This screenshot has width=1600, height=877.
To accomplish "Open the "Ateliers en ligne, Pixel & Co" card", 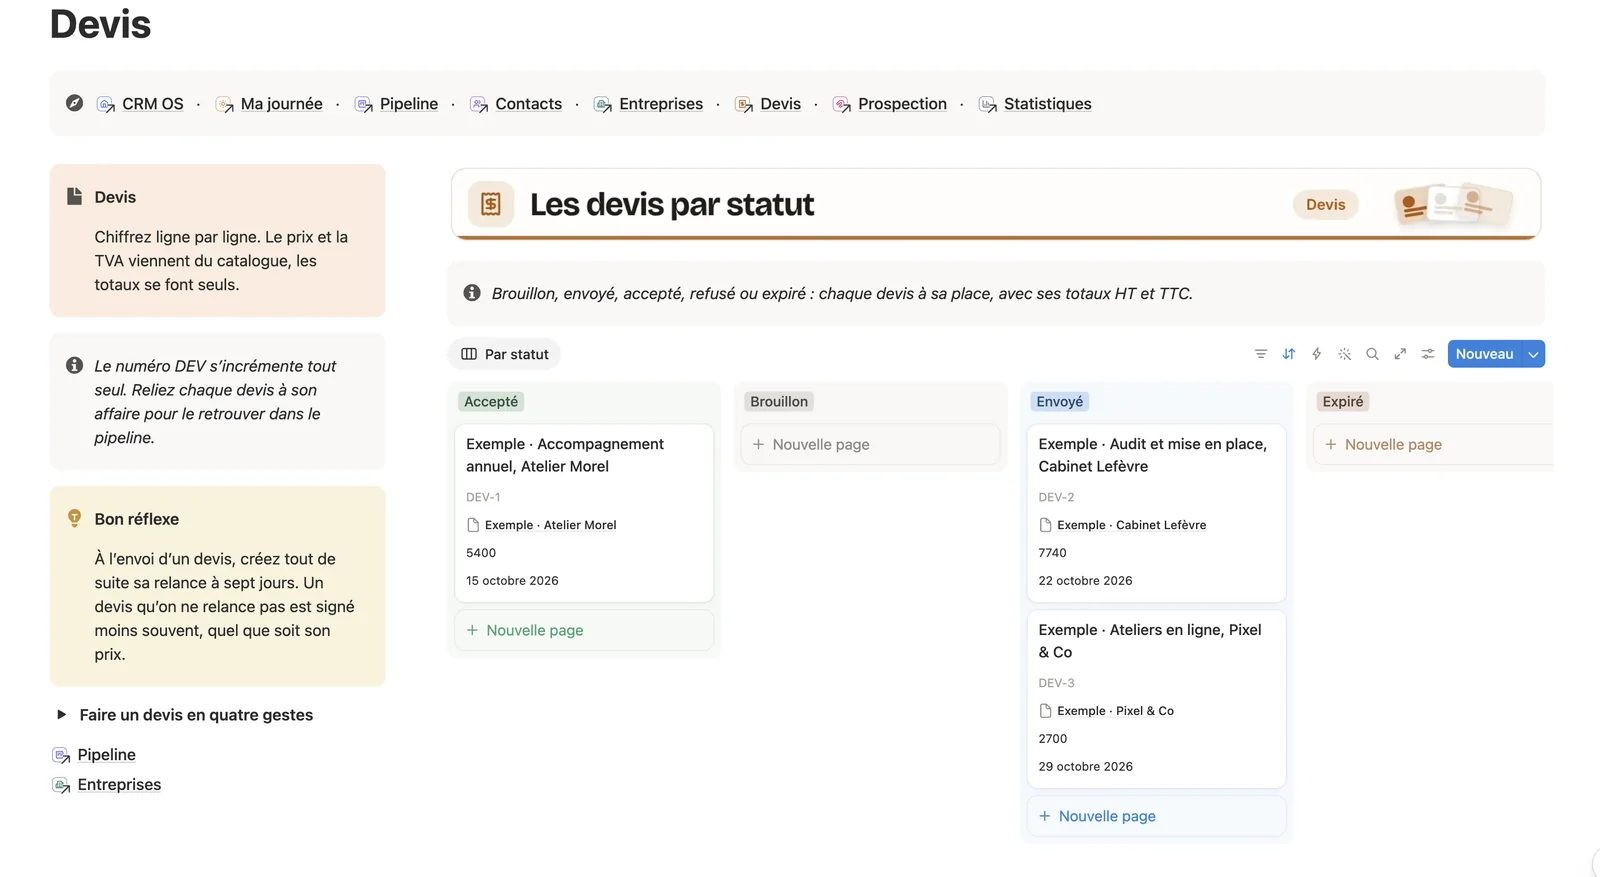I will [1156, 699].
